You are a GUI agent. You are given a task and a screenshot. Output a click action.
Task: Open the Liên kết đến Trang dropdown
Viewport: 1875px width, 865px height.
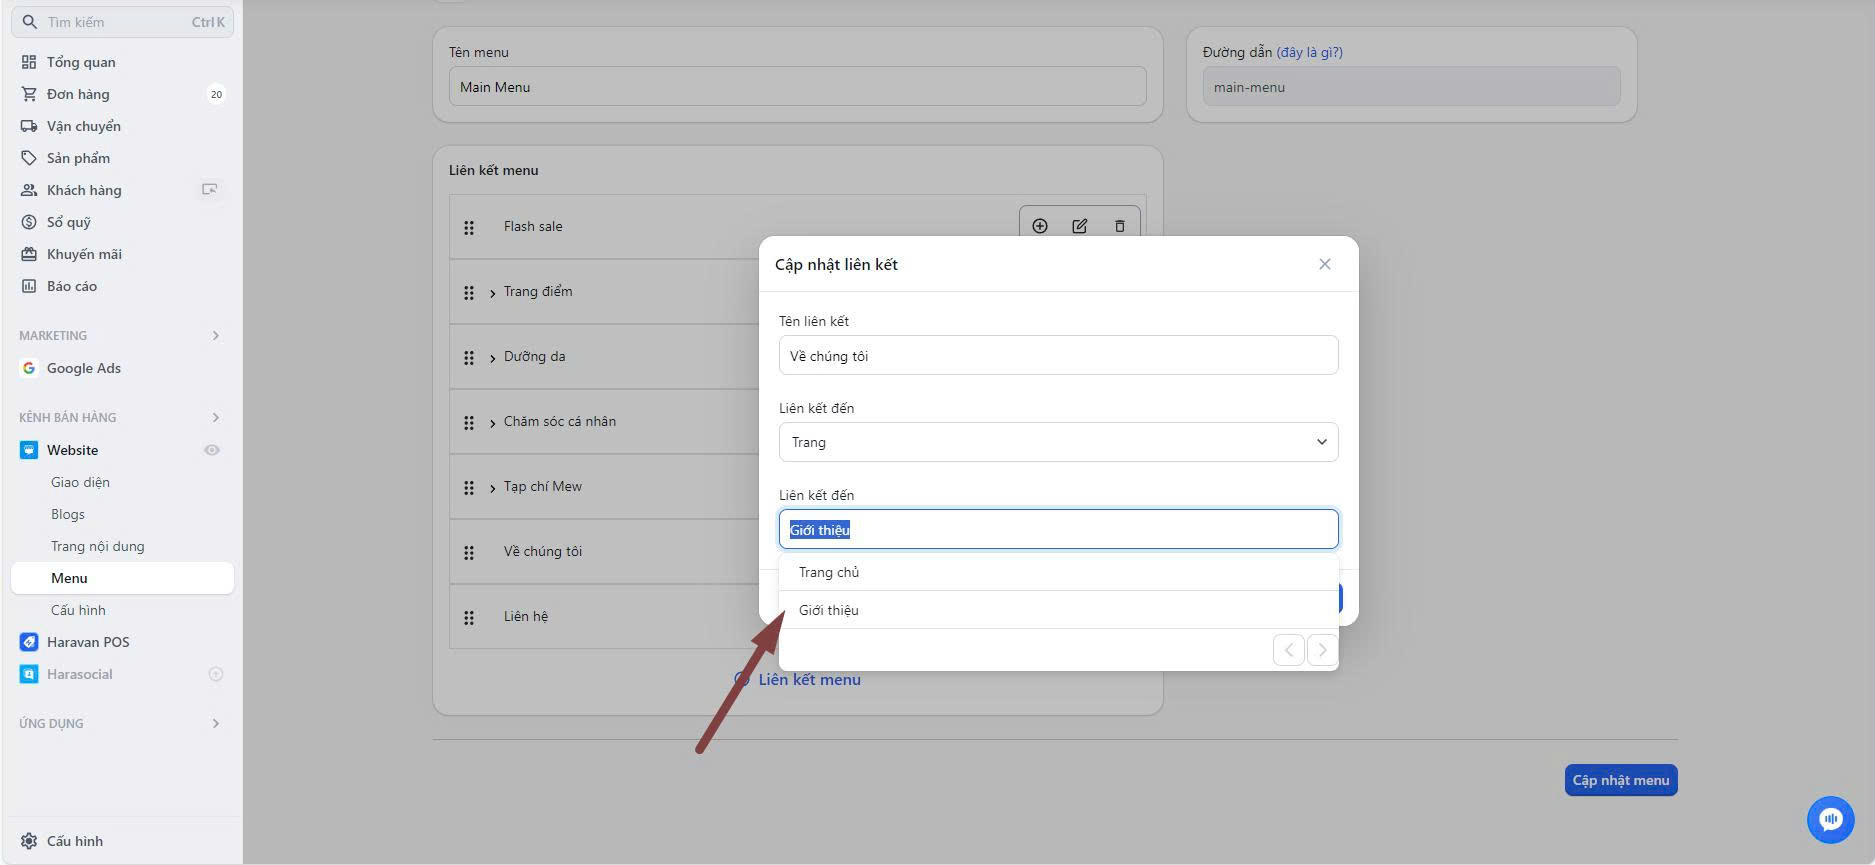[x=1058, y=442]
